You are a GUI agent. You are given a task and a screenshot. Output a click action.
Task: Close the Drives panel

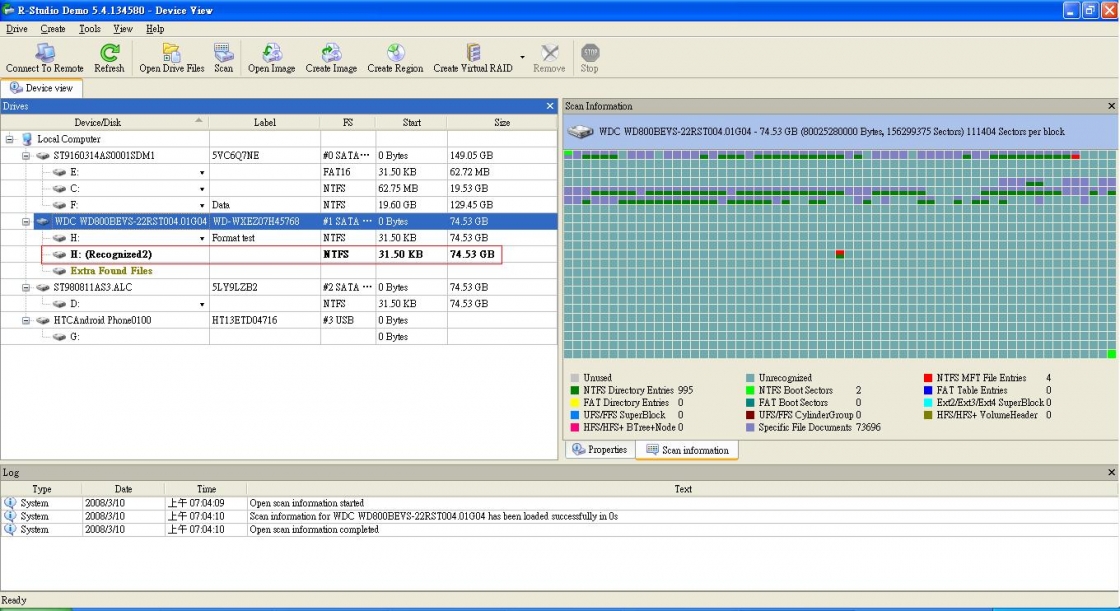[x=550, y=106]
